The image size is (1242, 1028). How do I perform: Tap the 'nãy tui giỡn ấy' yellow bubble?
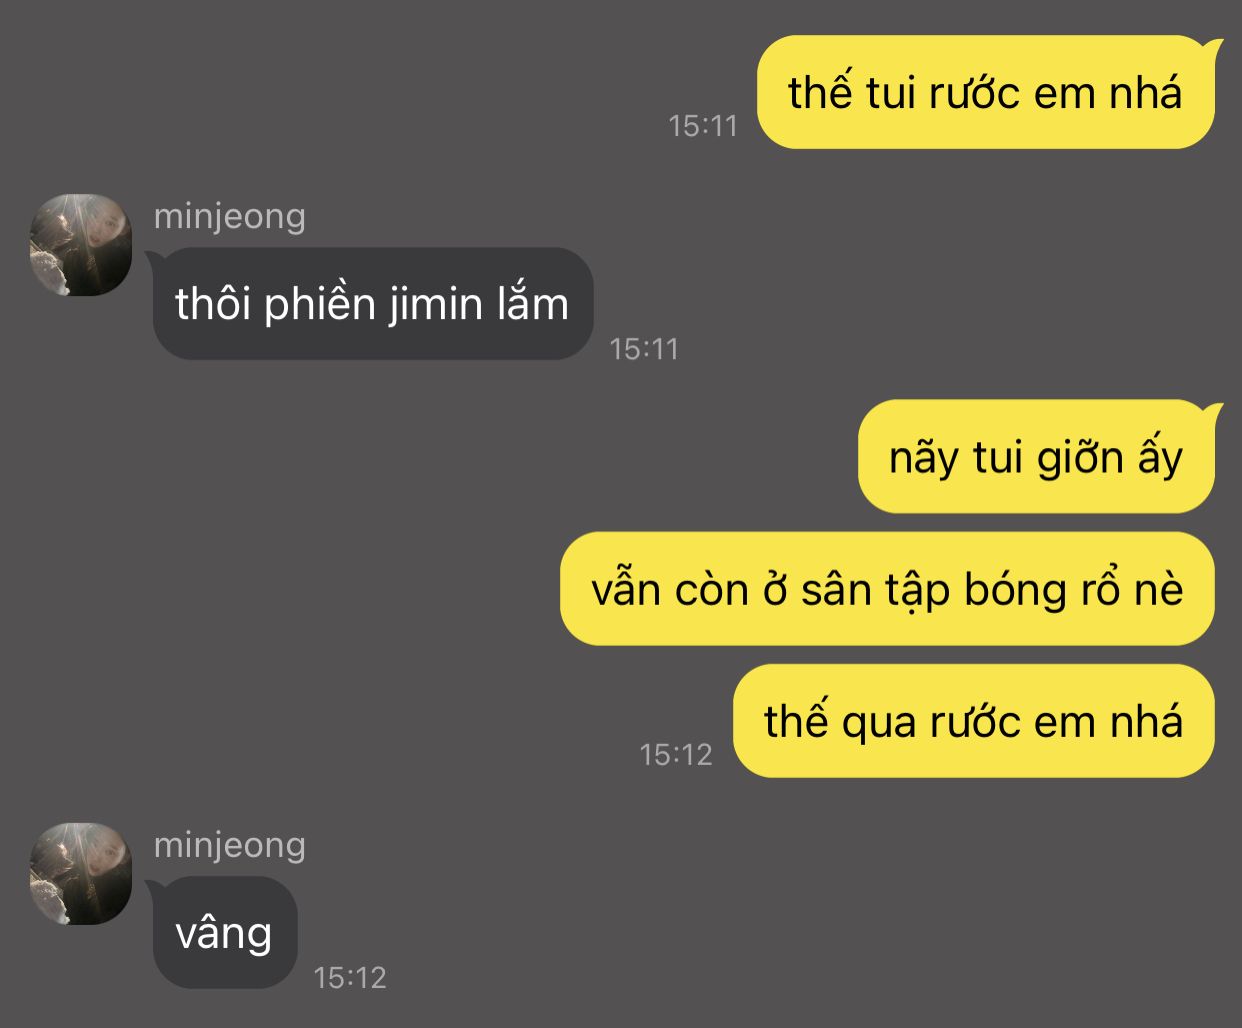click(1036, 457)
